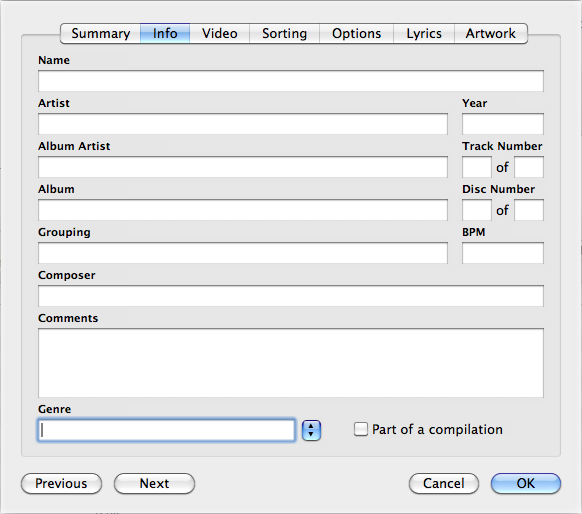The width and height of the screenshot is (582, 514).
Task: Open the Sorting tab
Action: click(284, 33)
